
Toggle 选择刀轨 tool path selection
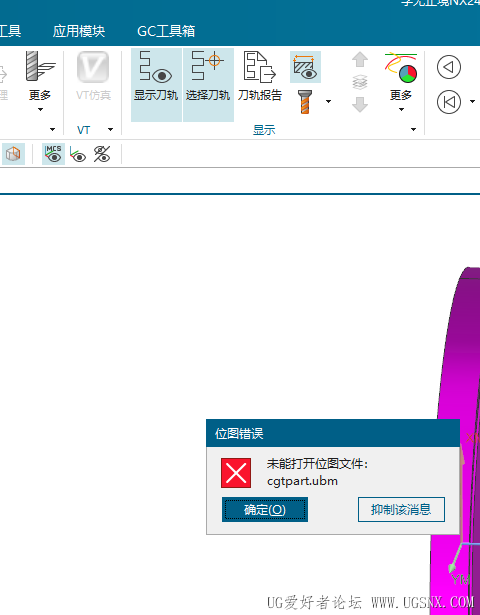208,84
